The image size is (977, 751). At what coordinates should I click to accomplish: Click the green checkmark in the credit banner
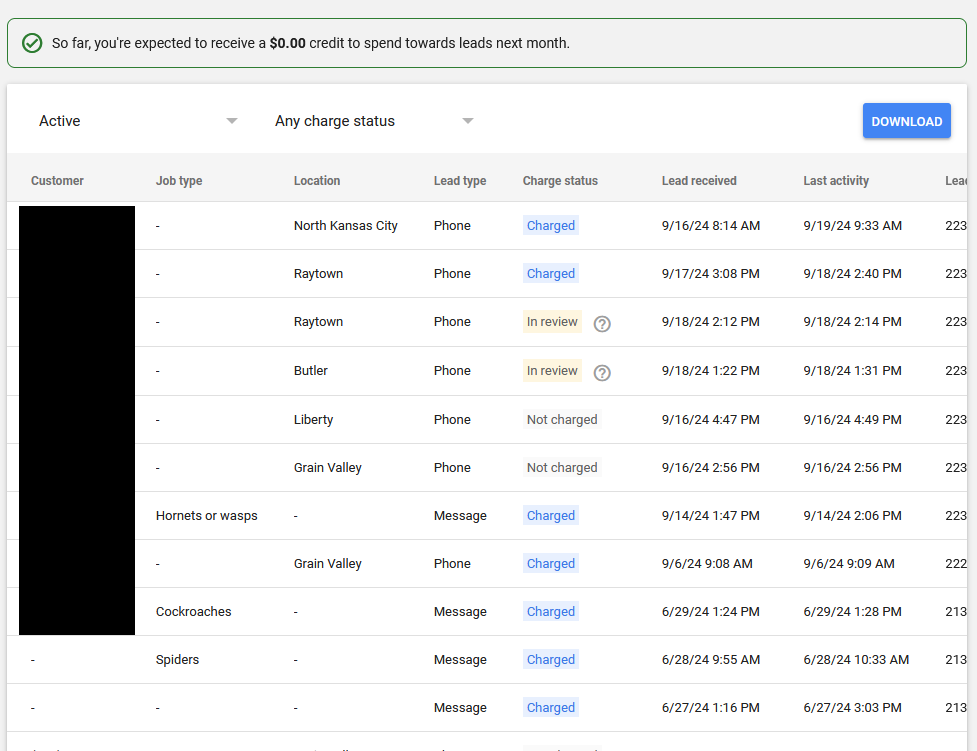click(x=31, y=42)
